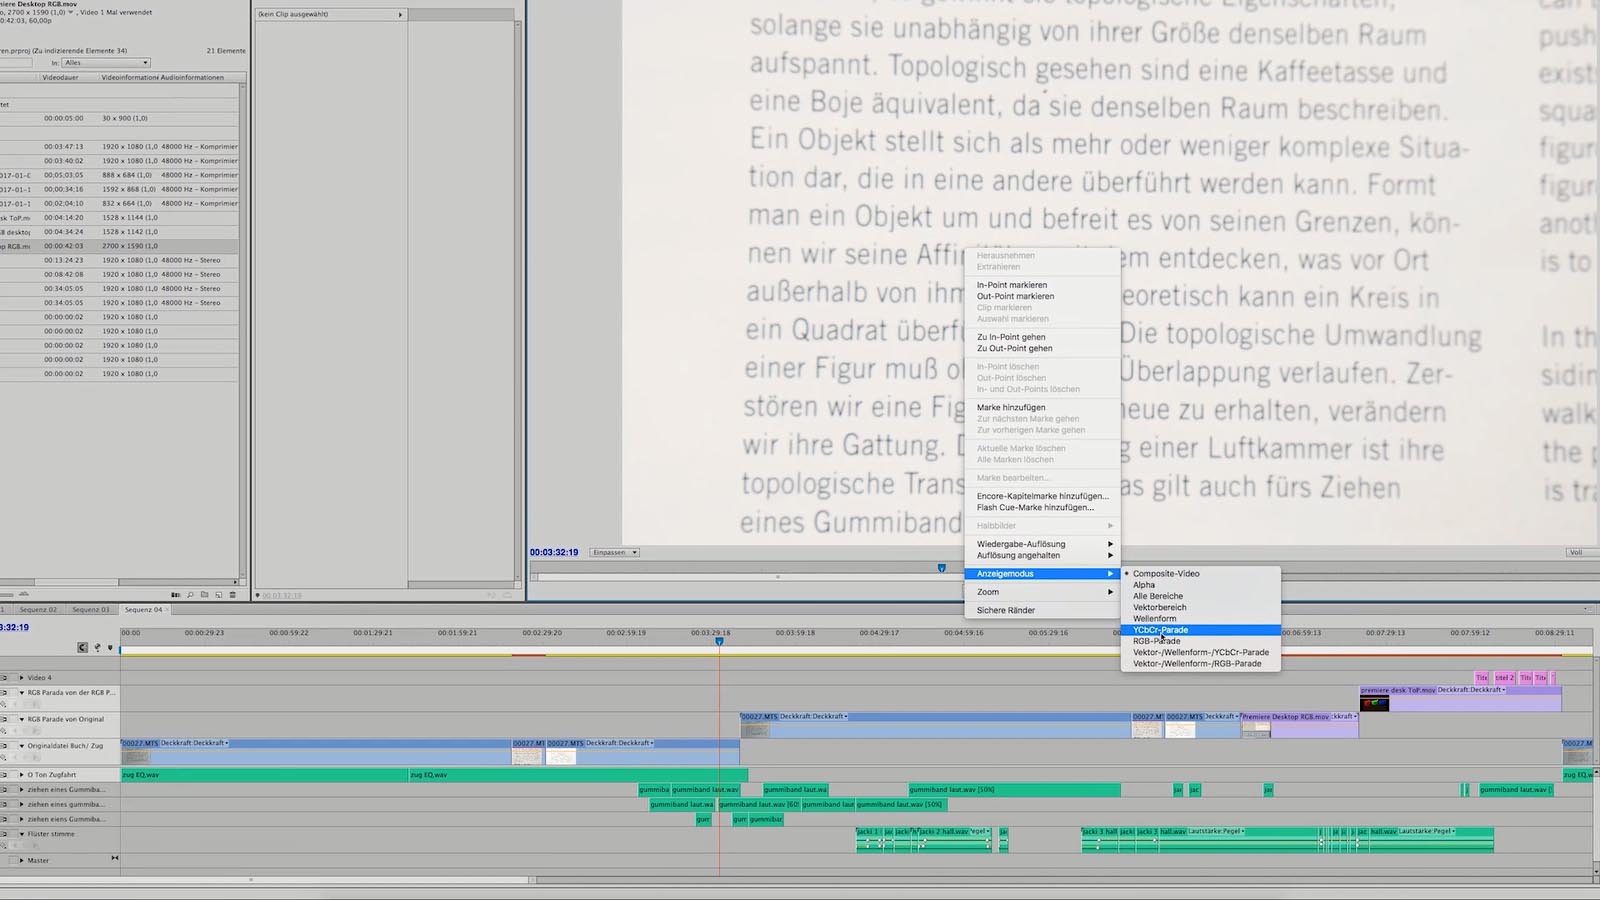Toggle the Snap magnet icon in timeline
Screen dimensions: 1600x900
pyautogui.click(x=82, y=647)
